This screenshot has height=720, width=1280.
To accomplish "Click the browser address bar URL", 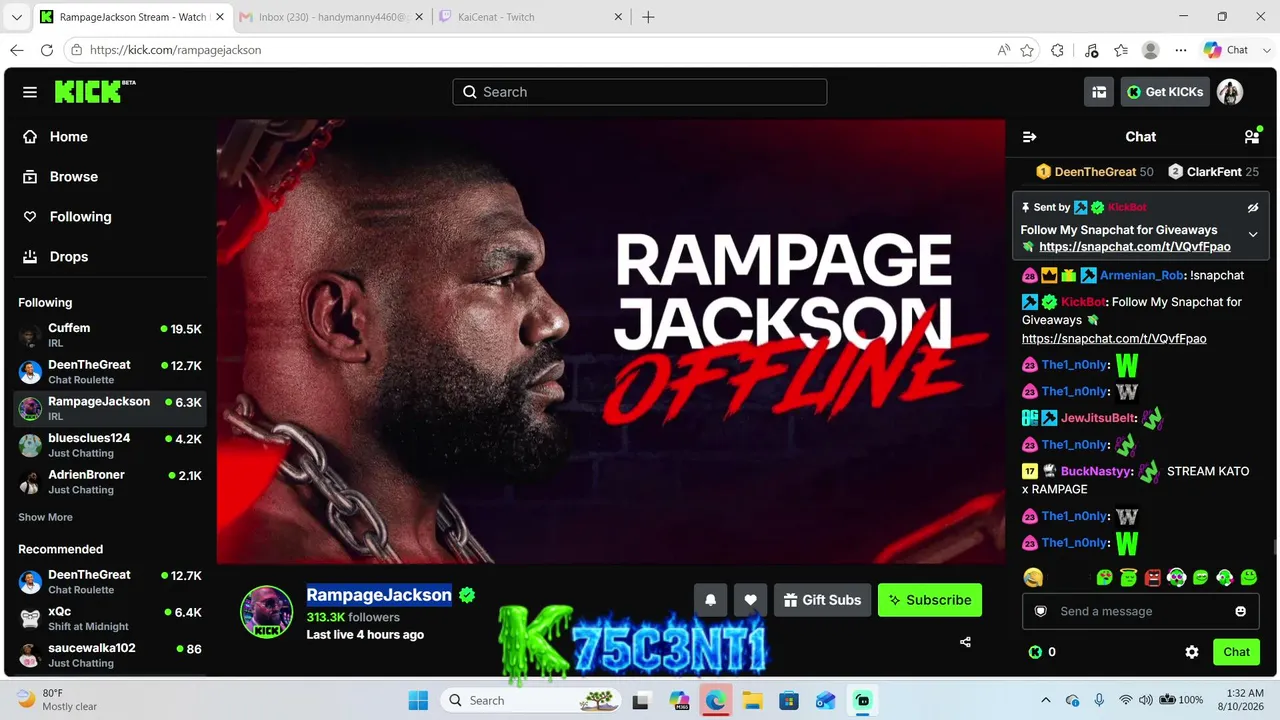I will pos(175,50).
